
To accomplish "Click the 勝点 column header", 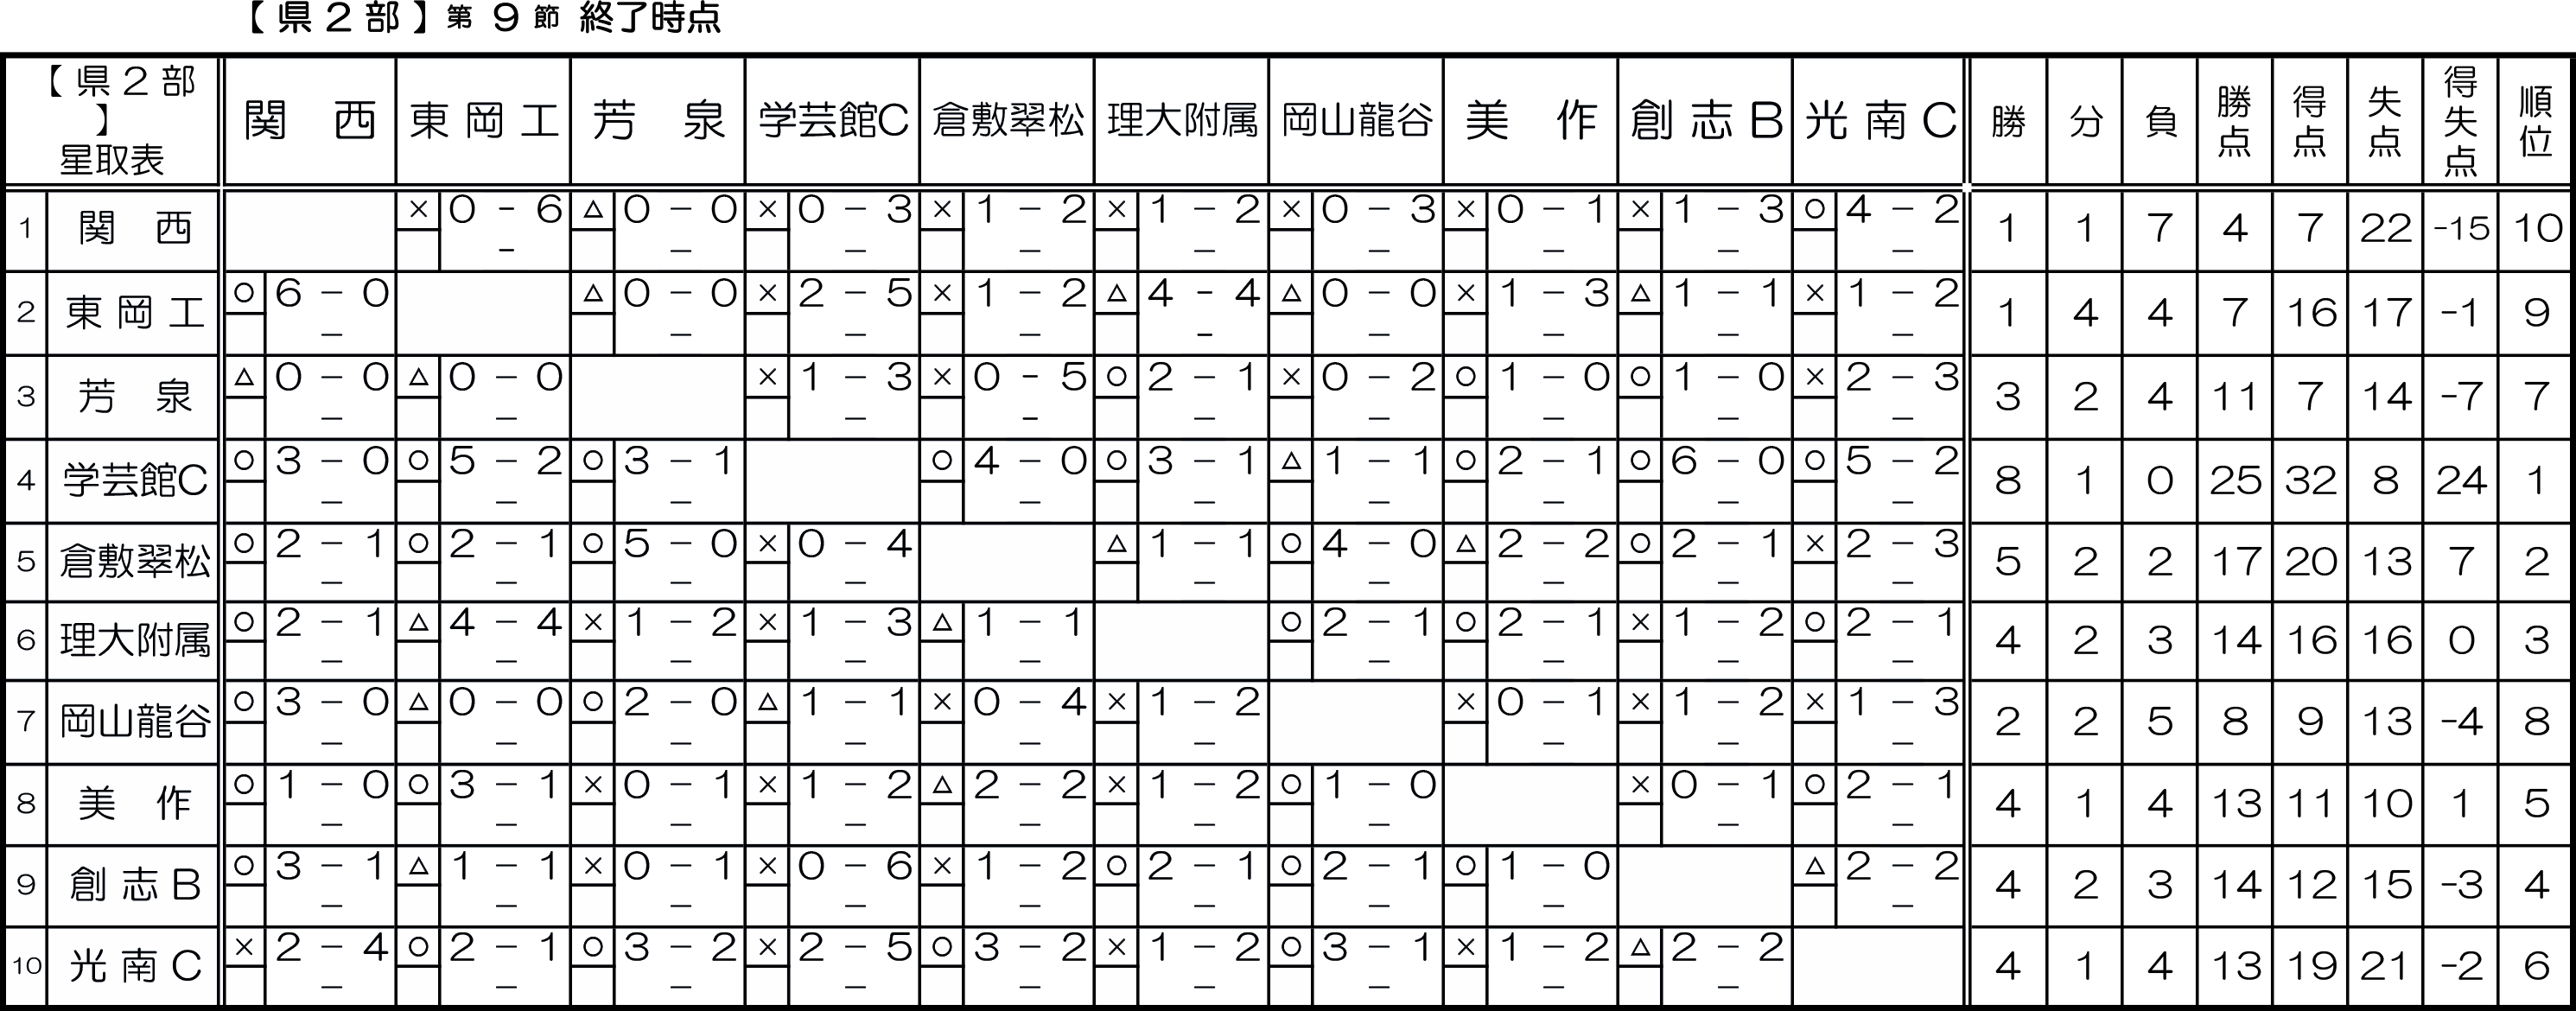I will 2234,121.
